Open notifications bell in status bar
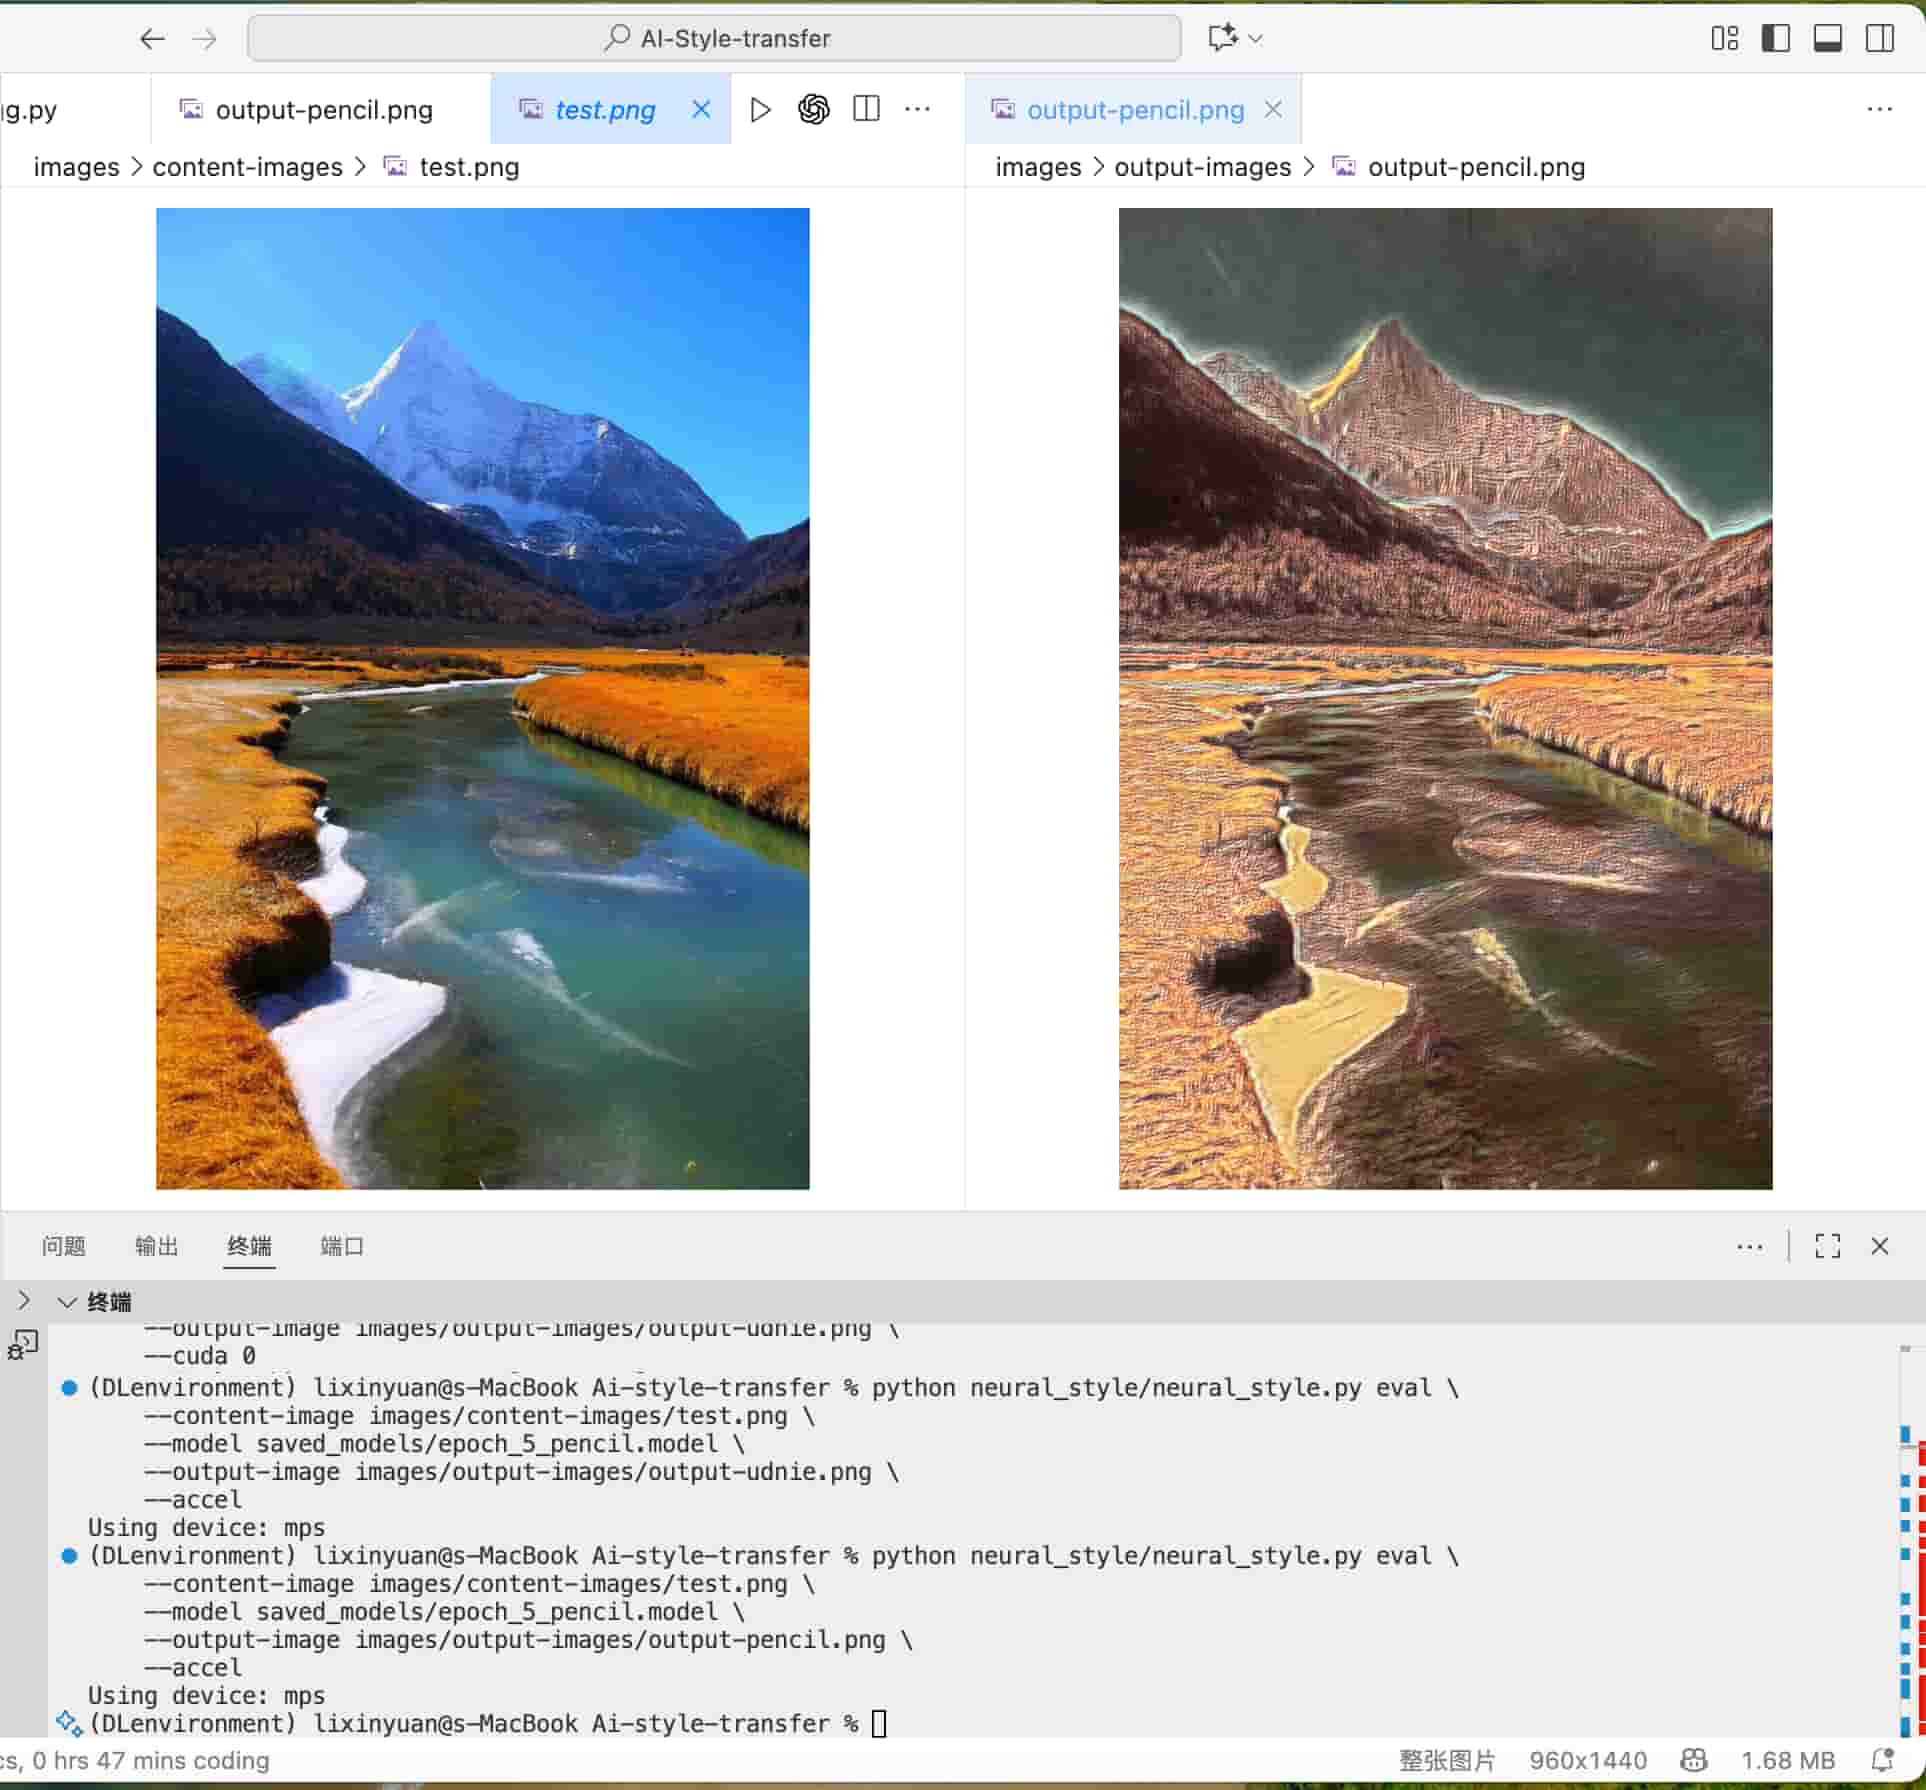 (1881, 1760)
